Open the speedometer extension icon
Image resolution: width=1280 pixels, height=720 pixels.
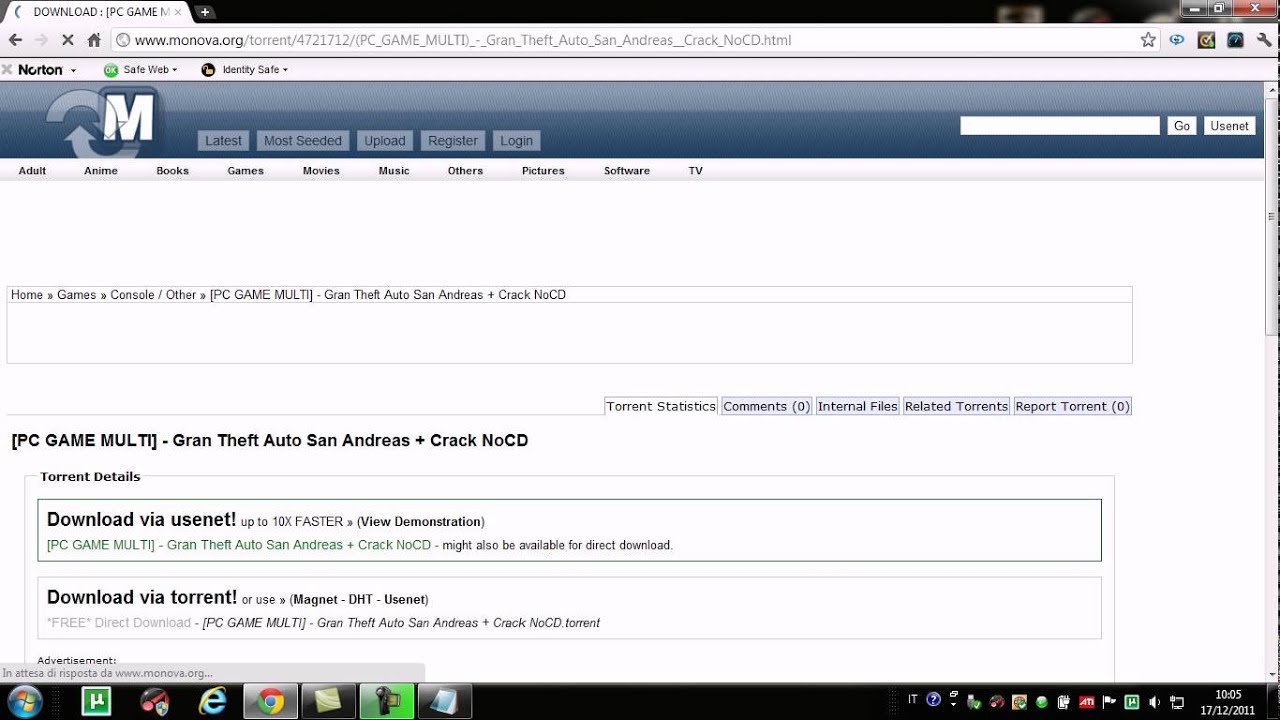click(x=1235, y=40)
